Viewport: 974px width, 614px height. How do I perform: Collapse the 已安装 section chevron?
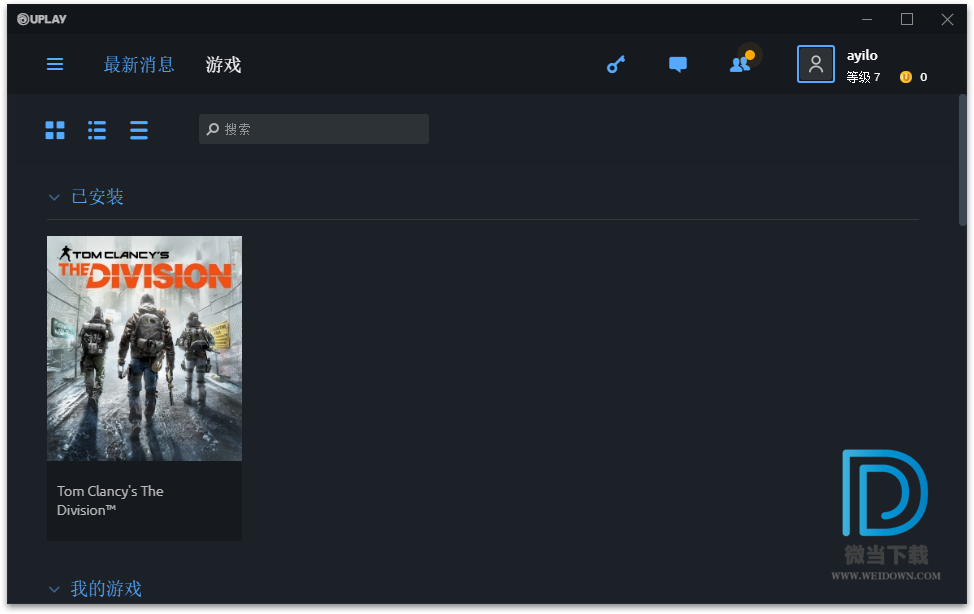pyautogui.click(x=54, y=198)
